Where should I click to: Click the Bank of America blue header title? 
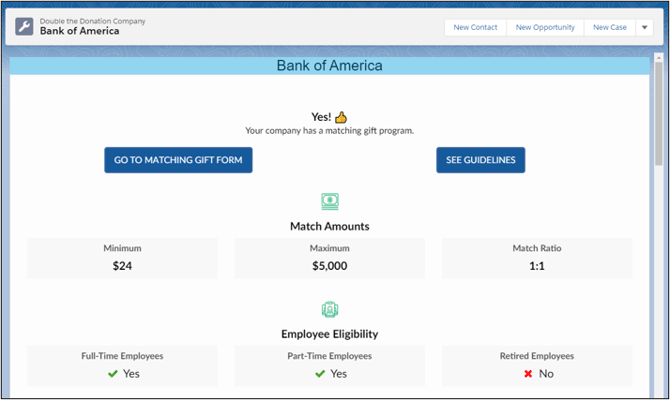pyautogui.click(x=329, y=65)
